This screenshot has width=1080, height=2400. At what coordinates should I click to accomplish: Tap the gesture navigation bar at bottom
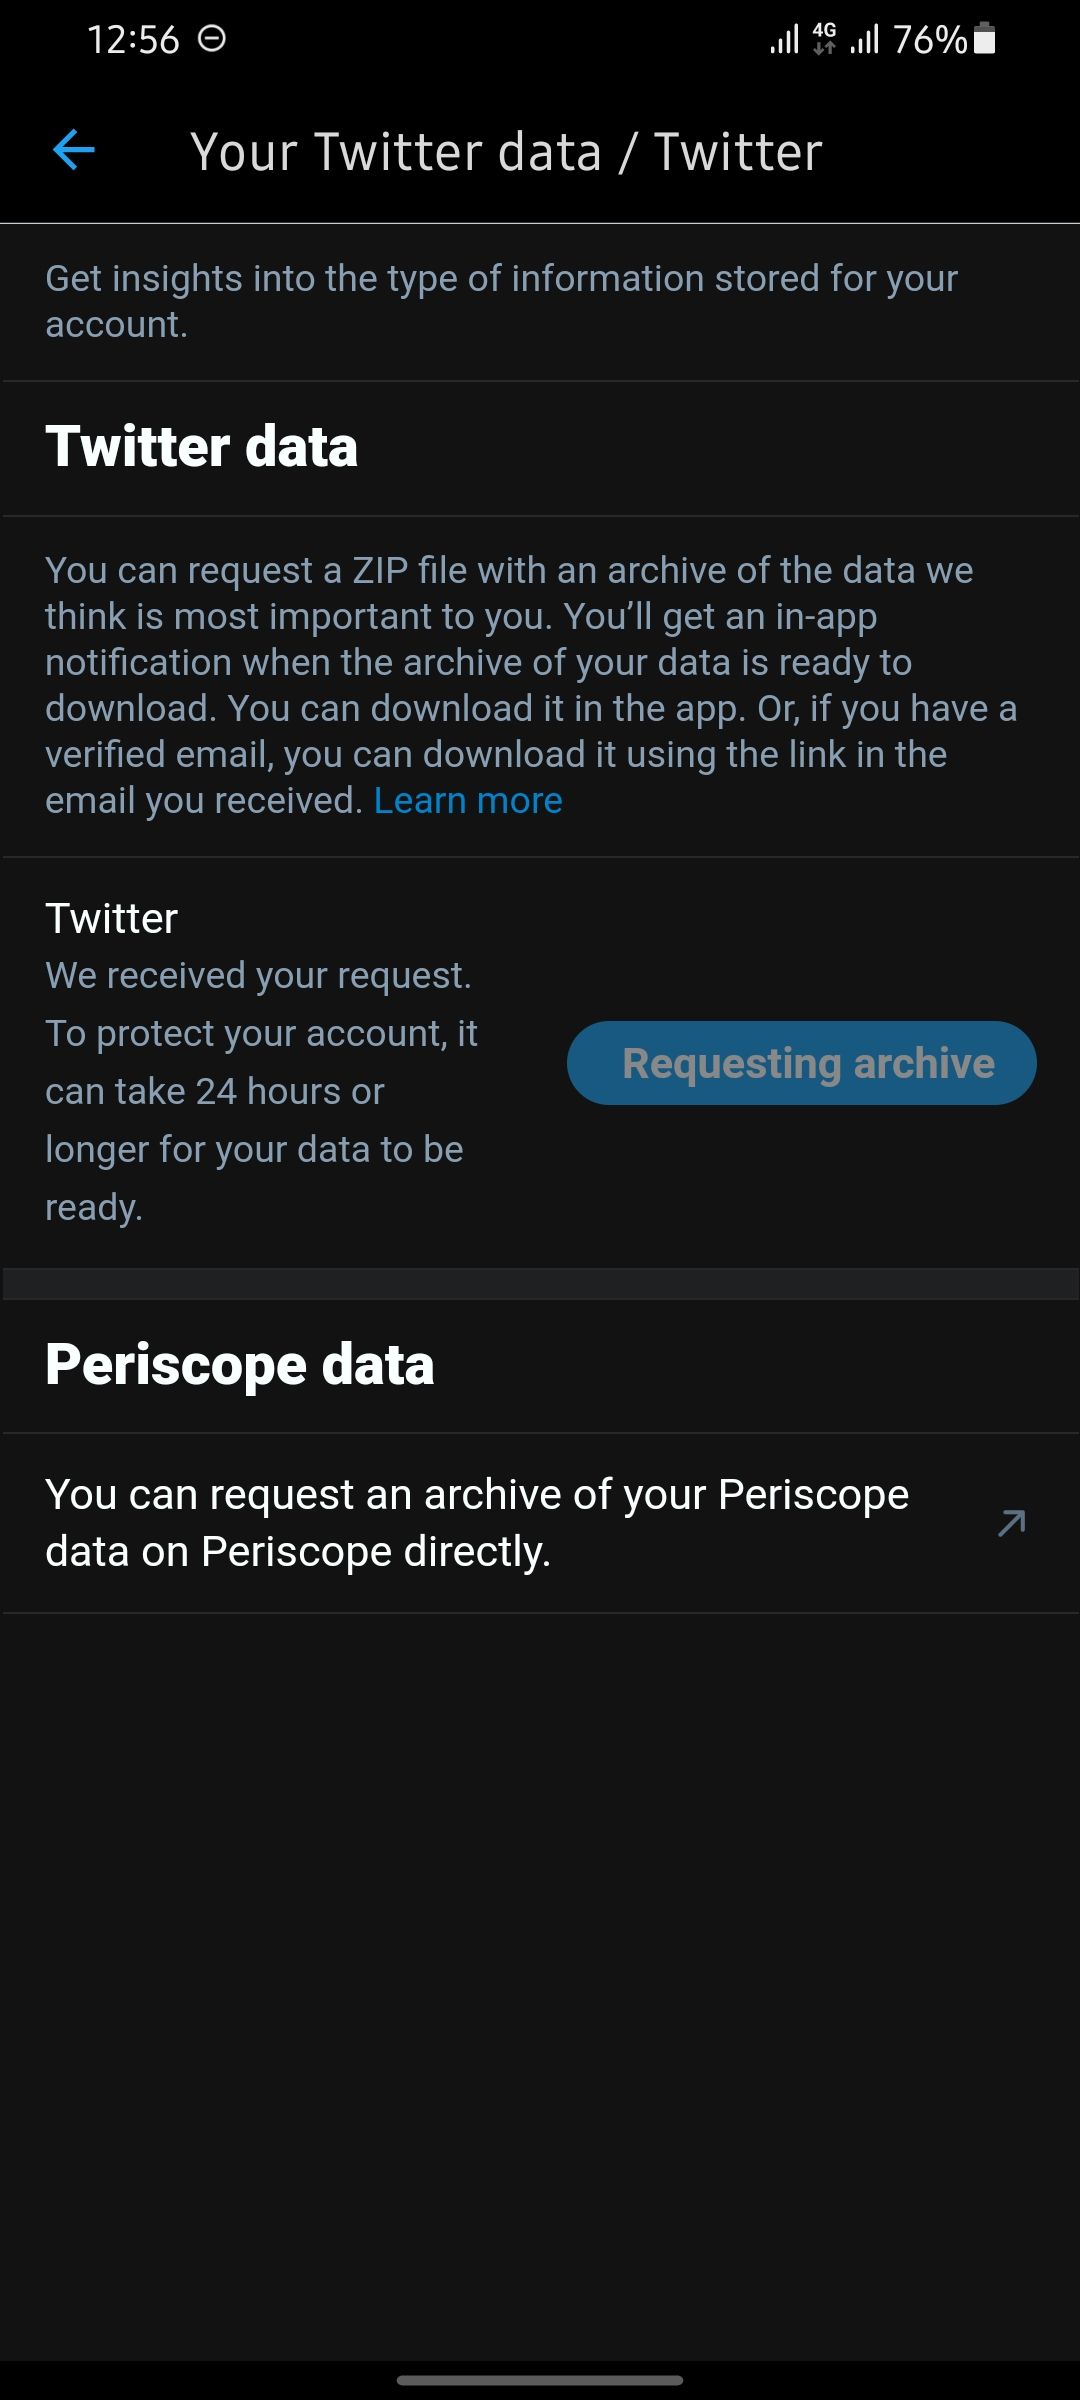540,2380
